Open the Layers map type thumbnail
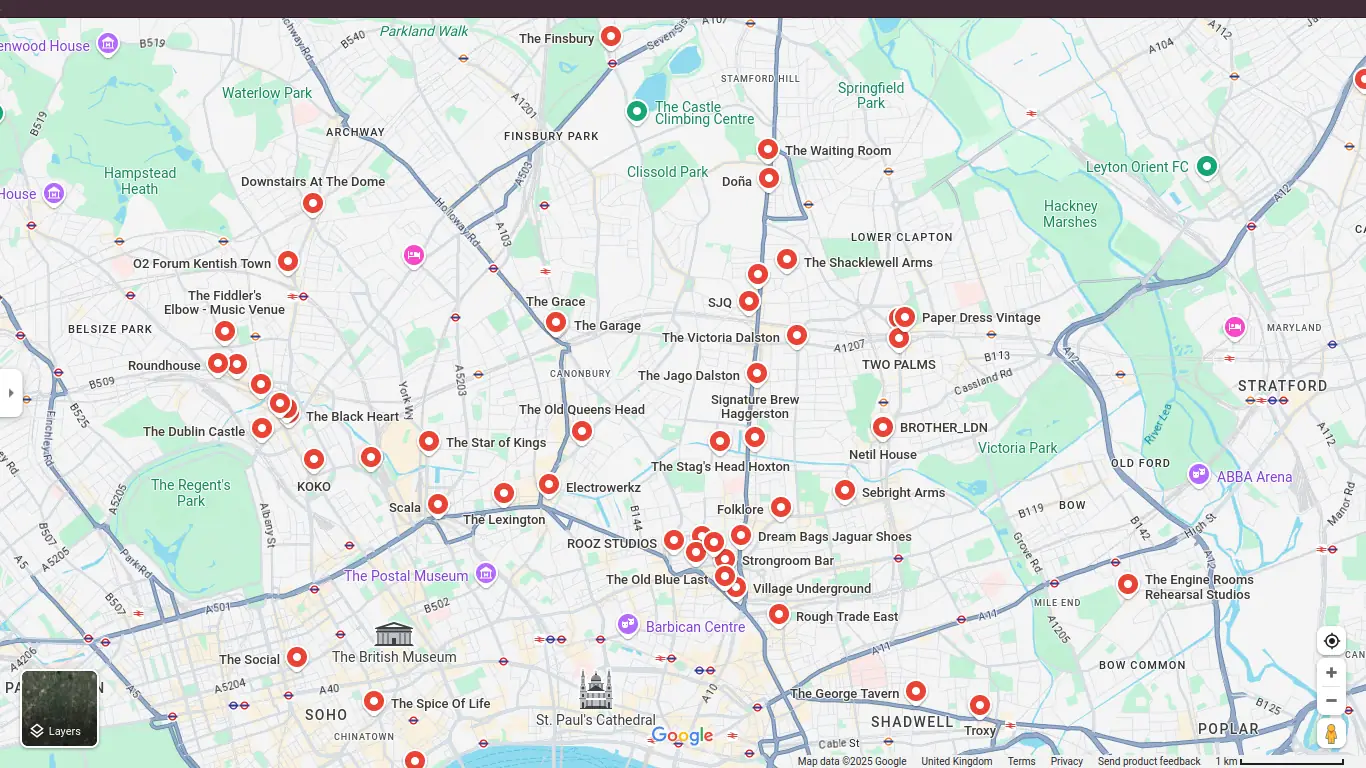 [x=60, y=709]
